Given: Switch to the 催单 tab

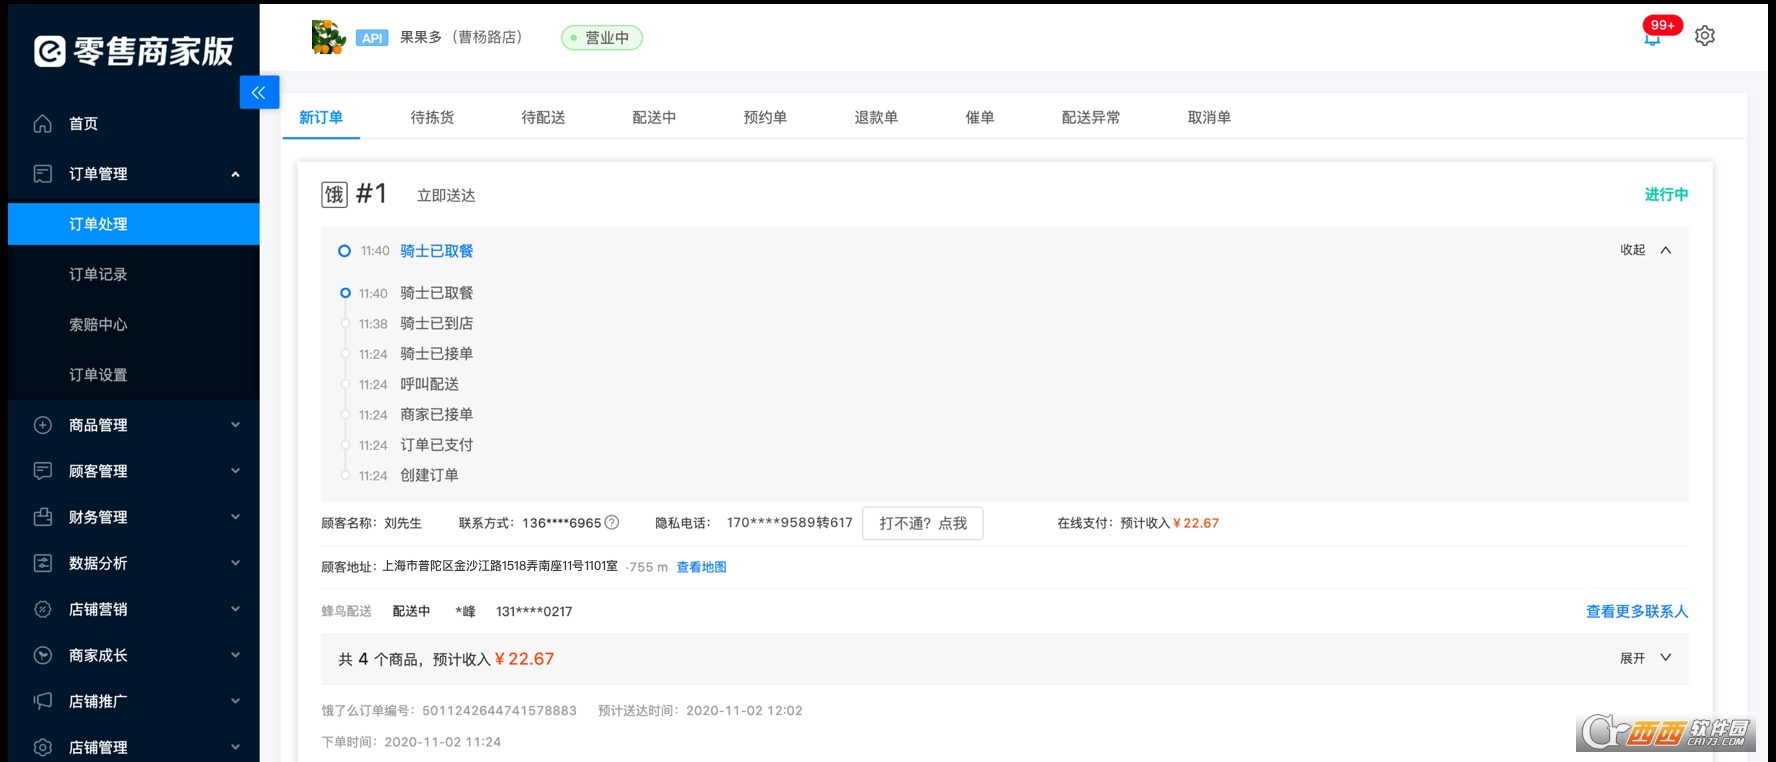Looking at the screenshot, I should point(980,117).
